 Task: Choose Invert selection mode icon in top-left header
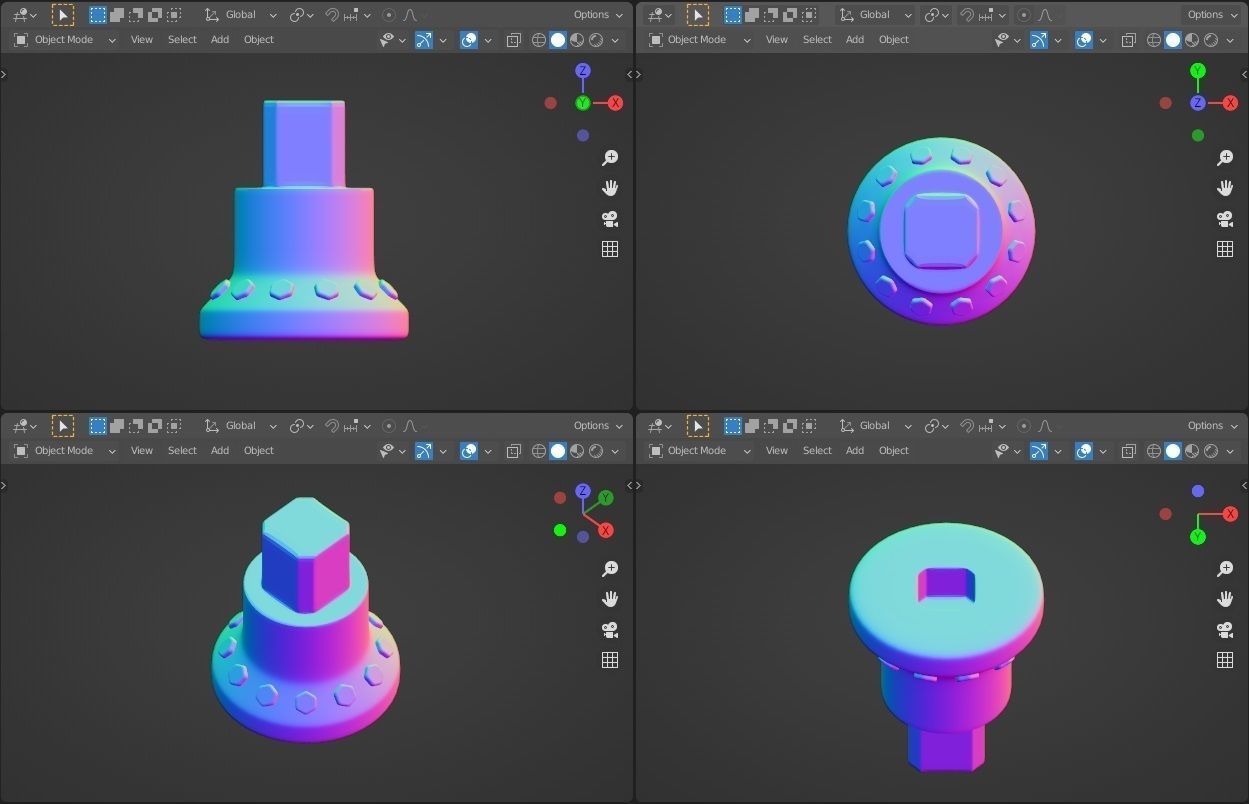pyautogui.click(x=154, y=15)
